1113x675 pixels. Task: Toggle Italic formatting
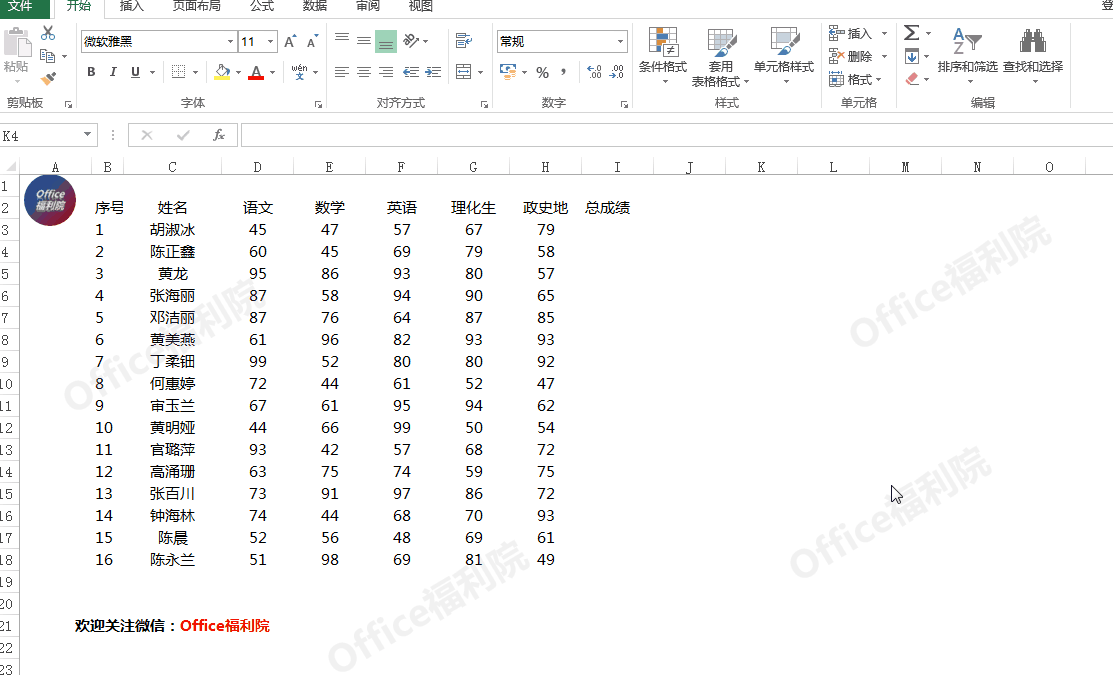tap(113, 72)
